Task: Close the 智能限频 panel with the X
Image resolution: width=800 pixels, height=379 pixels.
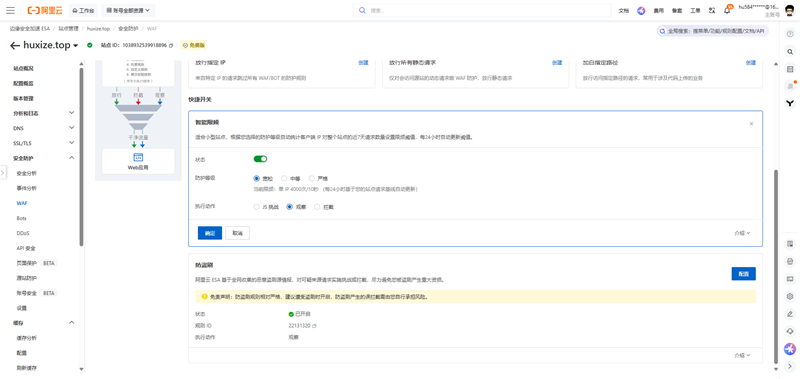Action: point(751,123)
